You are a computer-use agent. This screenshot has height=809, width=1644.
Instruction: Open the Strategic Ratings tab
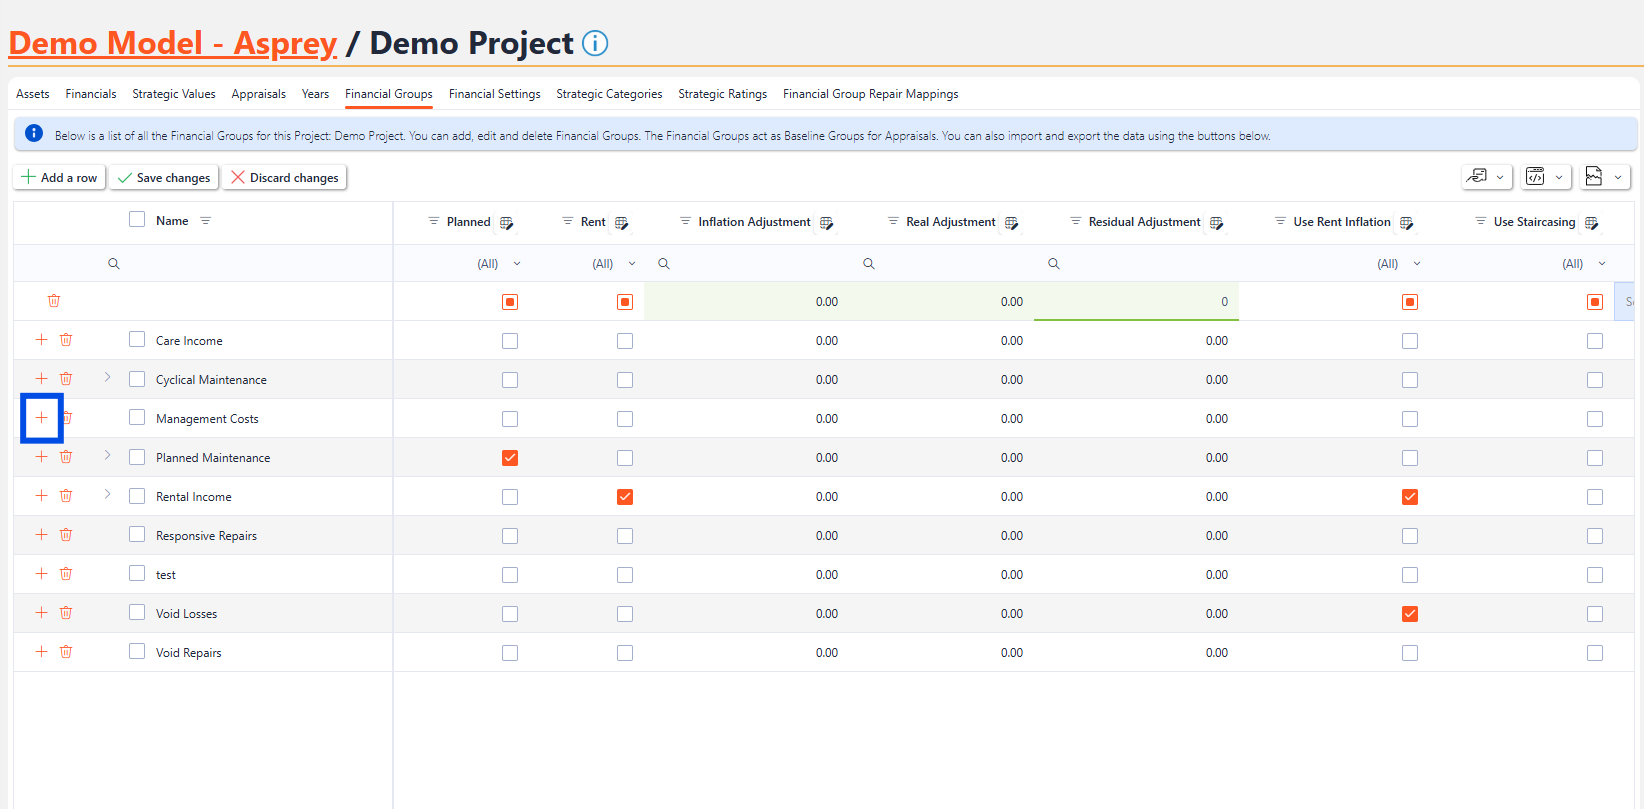coord(722,94)
